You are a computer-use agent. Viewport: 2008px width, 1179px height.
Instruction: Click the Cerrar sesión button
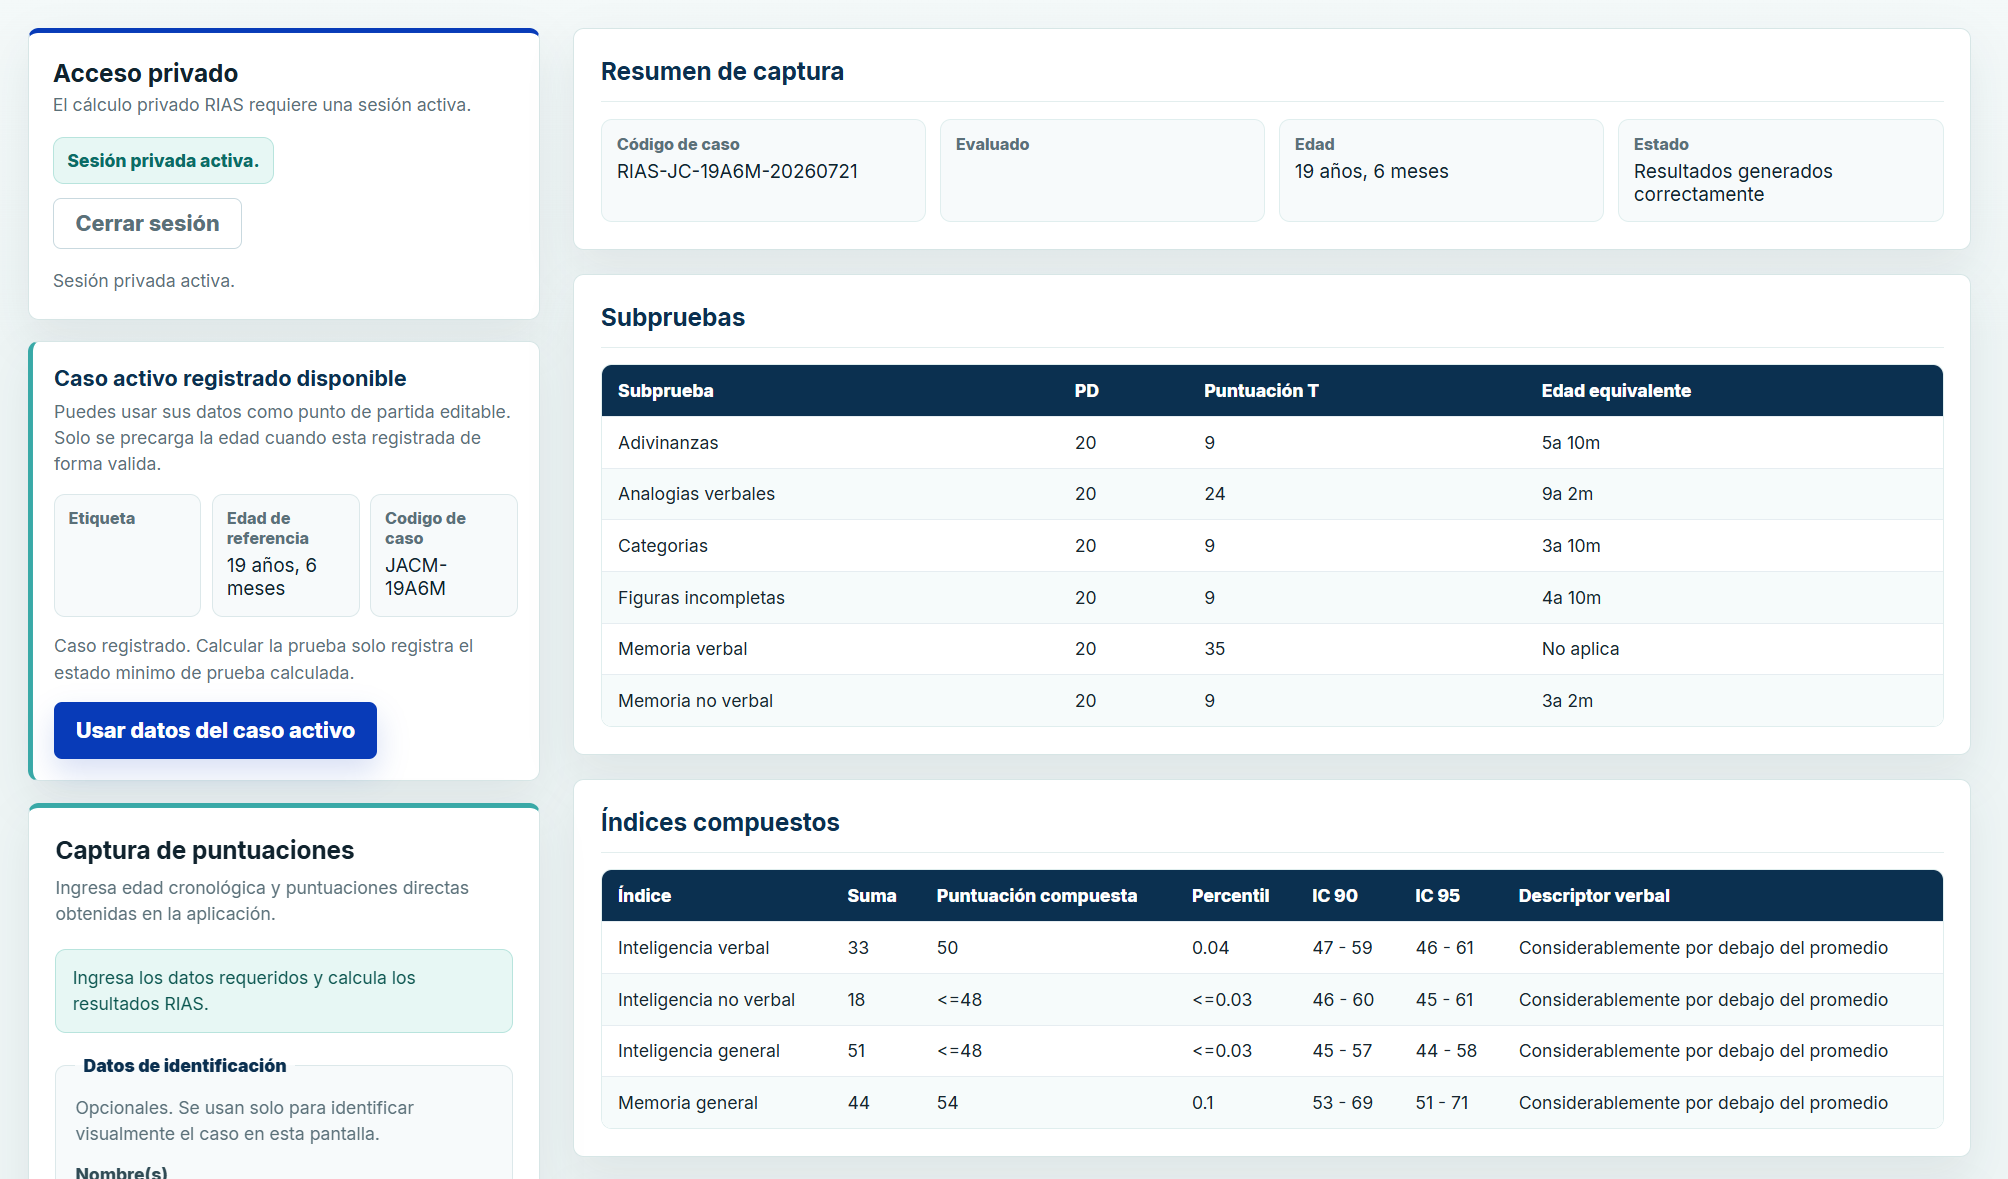tap(147, 223)
